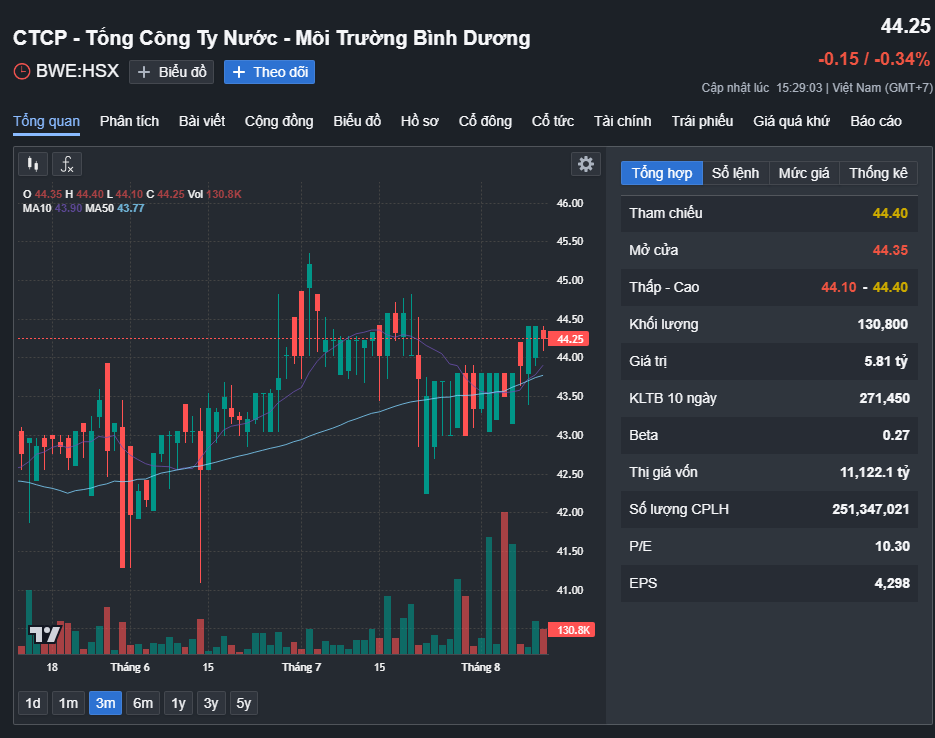This screenshot has height=738, width=935.
Task: Click the Mở cửa value 44.35
Action: tap(890, 250)
